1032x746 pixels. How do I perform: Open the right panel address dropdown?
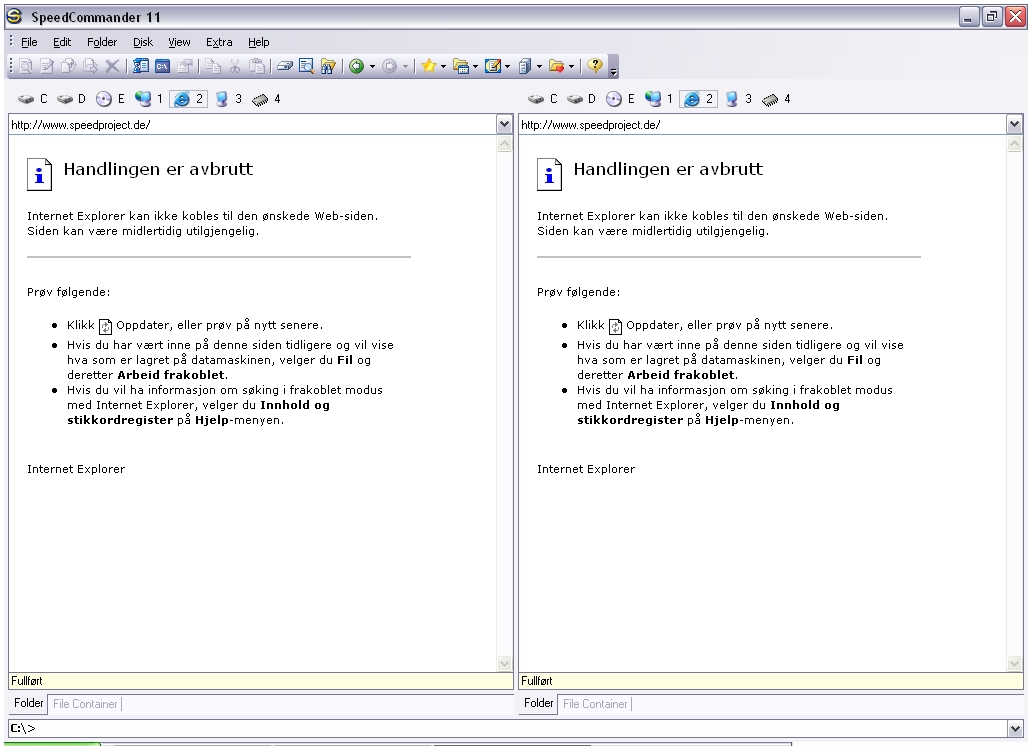tap(1014, 124)
